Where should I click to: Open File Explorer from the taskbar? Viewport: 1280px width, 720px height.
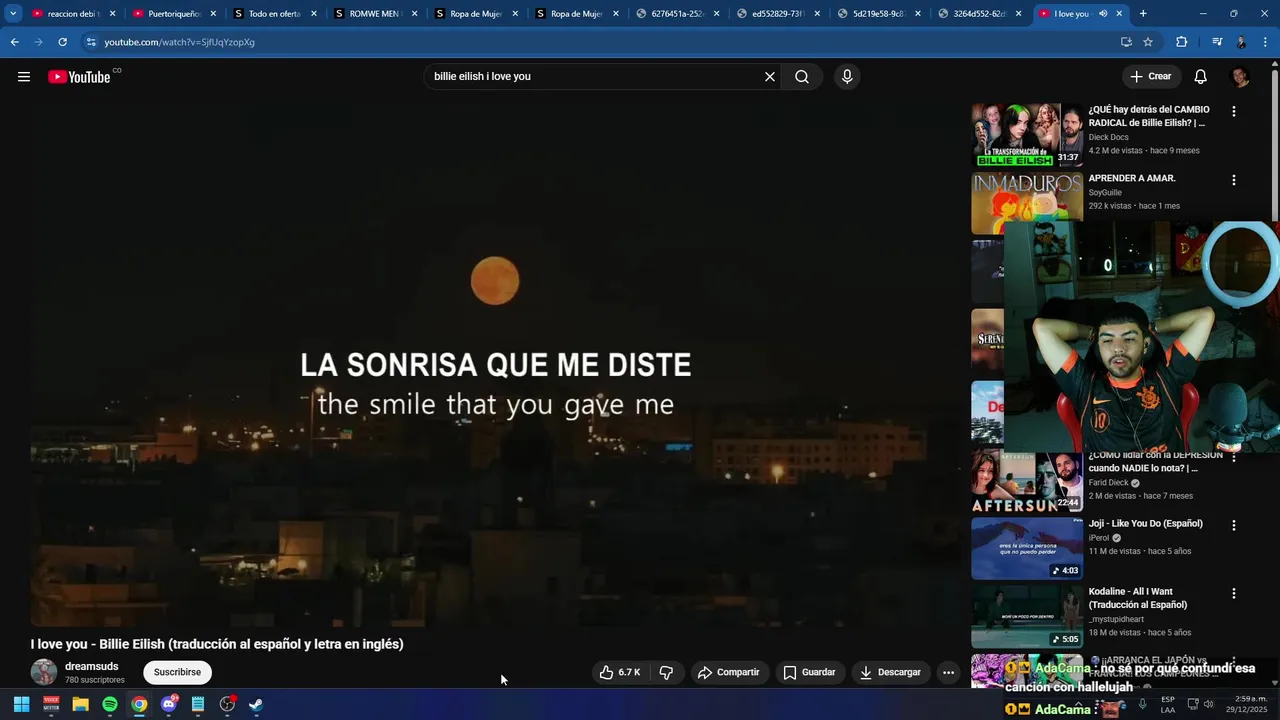pyautogui.click(x=80, y=705)
